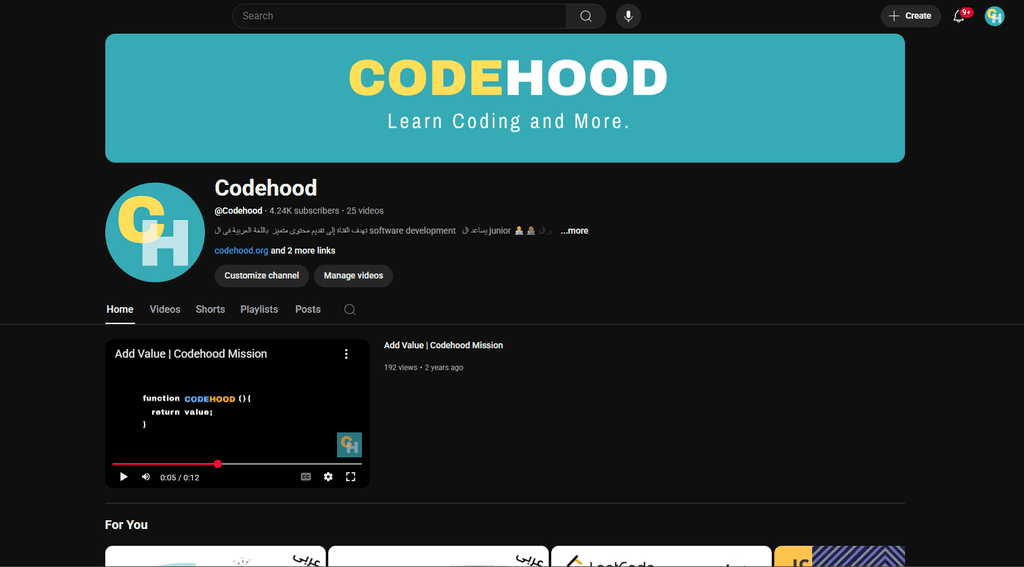Click the search magnifier button
The image size is (1024, 567).
click(x=586, y=16)
